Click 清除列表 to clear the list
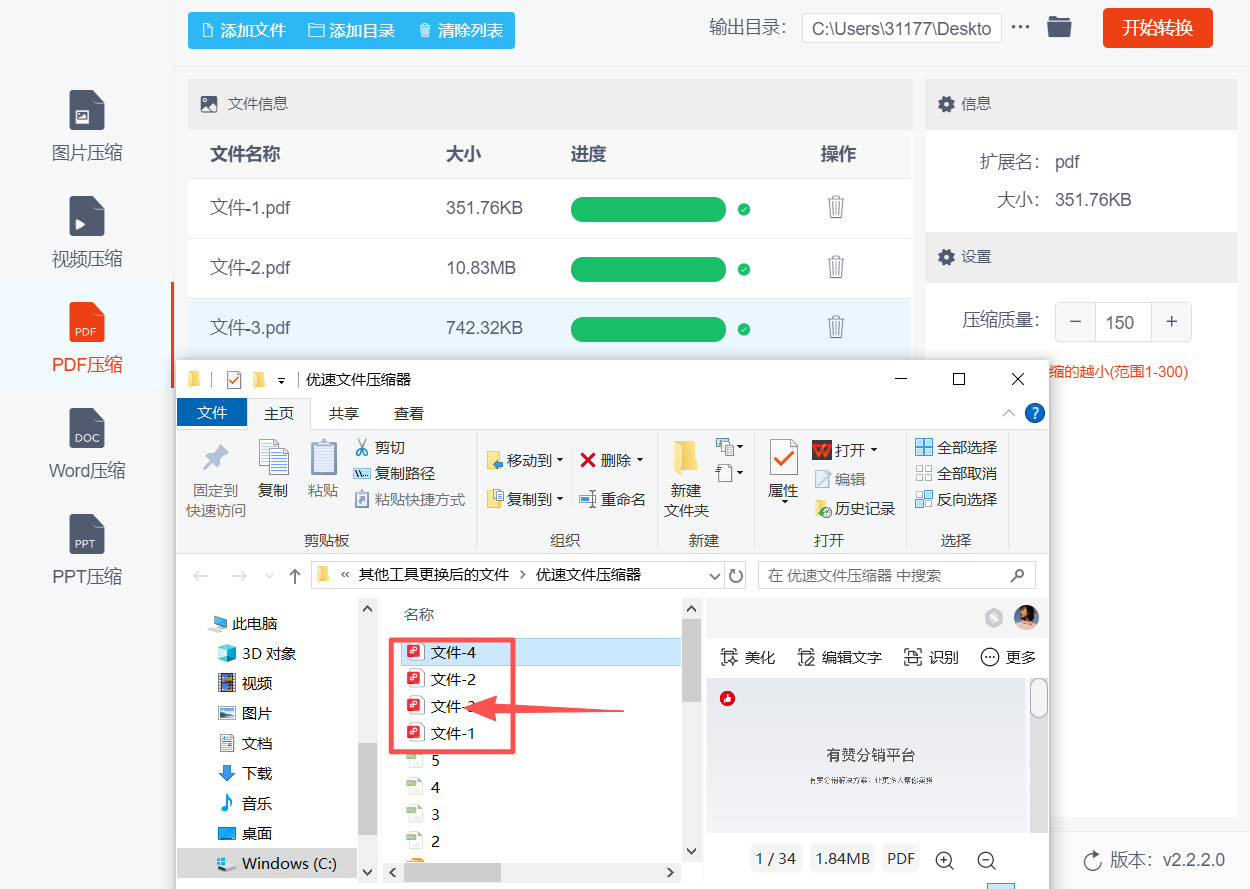This screenshot has height=889, width=1250. point(460,30)
